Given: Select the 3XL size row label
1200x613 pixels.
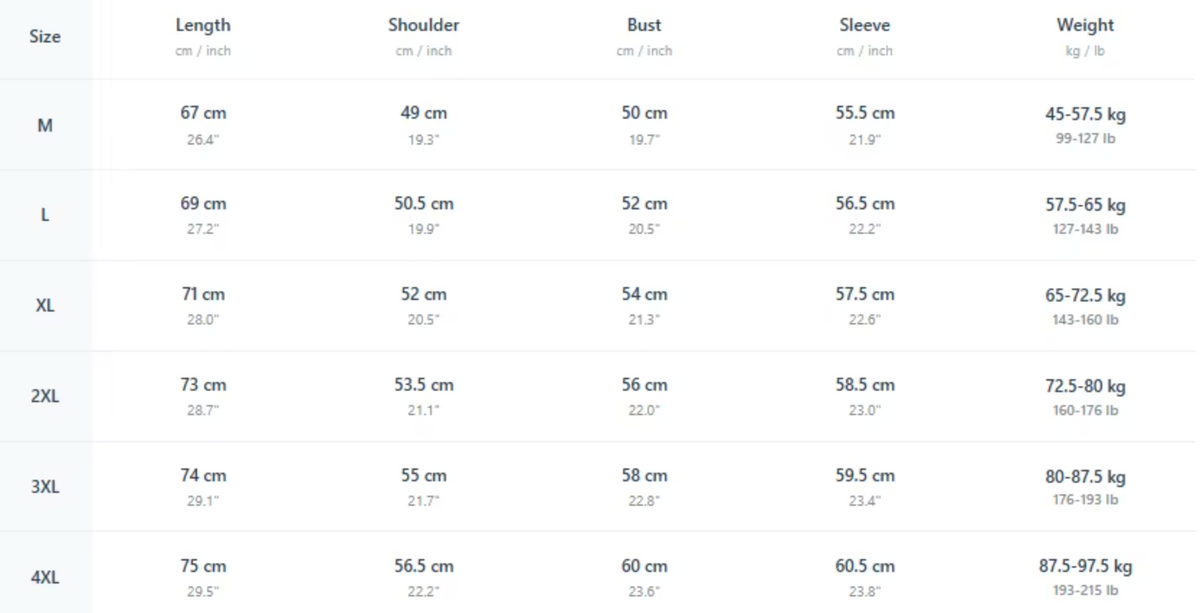Looking at the screenshot, I should coord(45,487).
